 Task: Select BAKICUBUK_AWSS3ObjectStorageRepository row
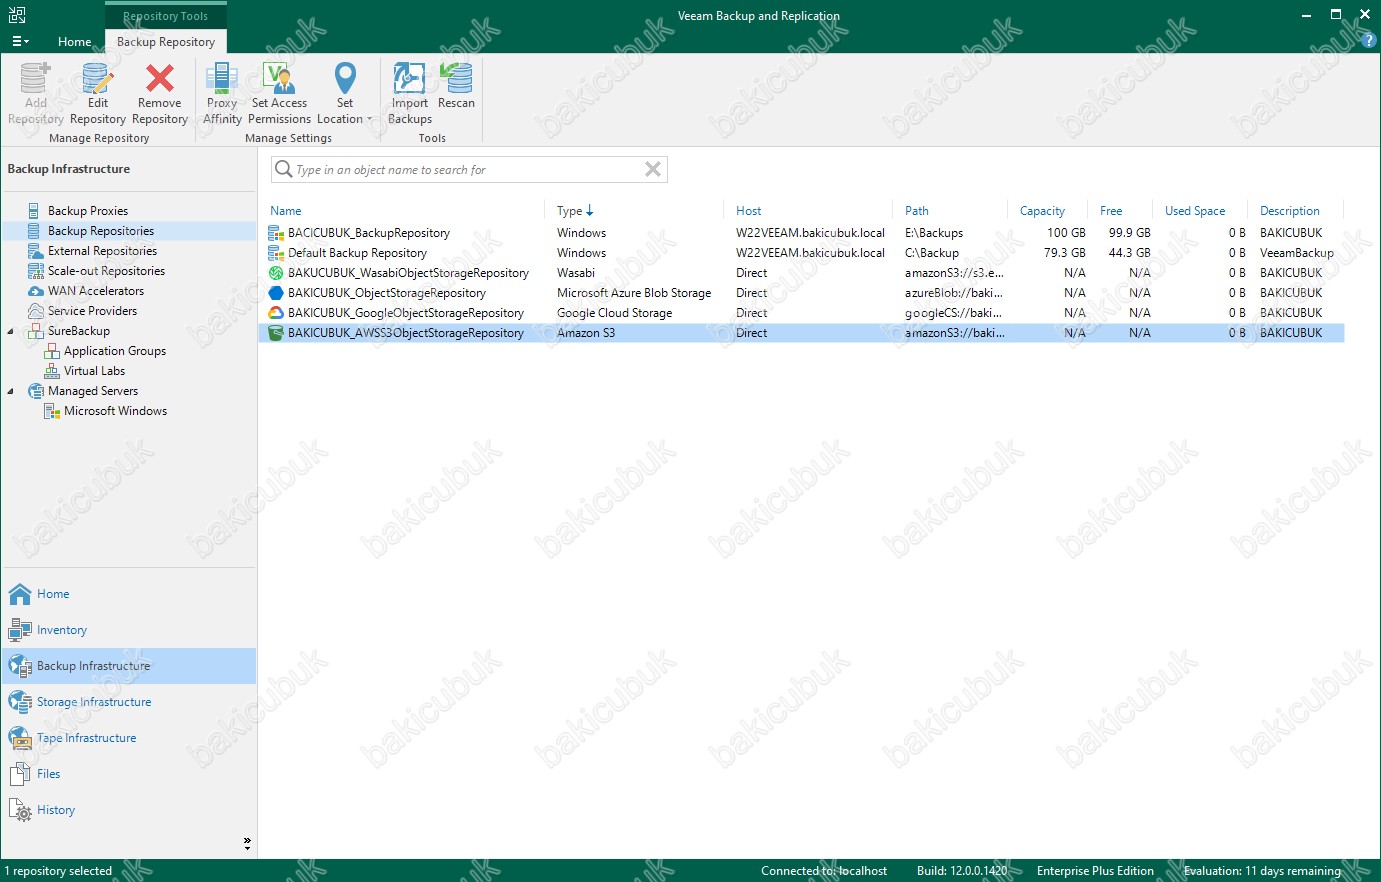pyautogui.click(x=801, y=333)
